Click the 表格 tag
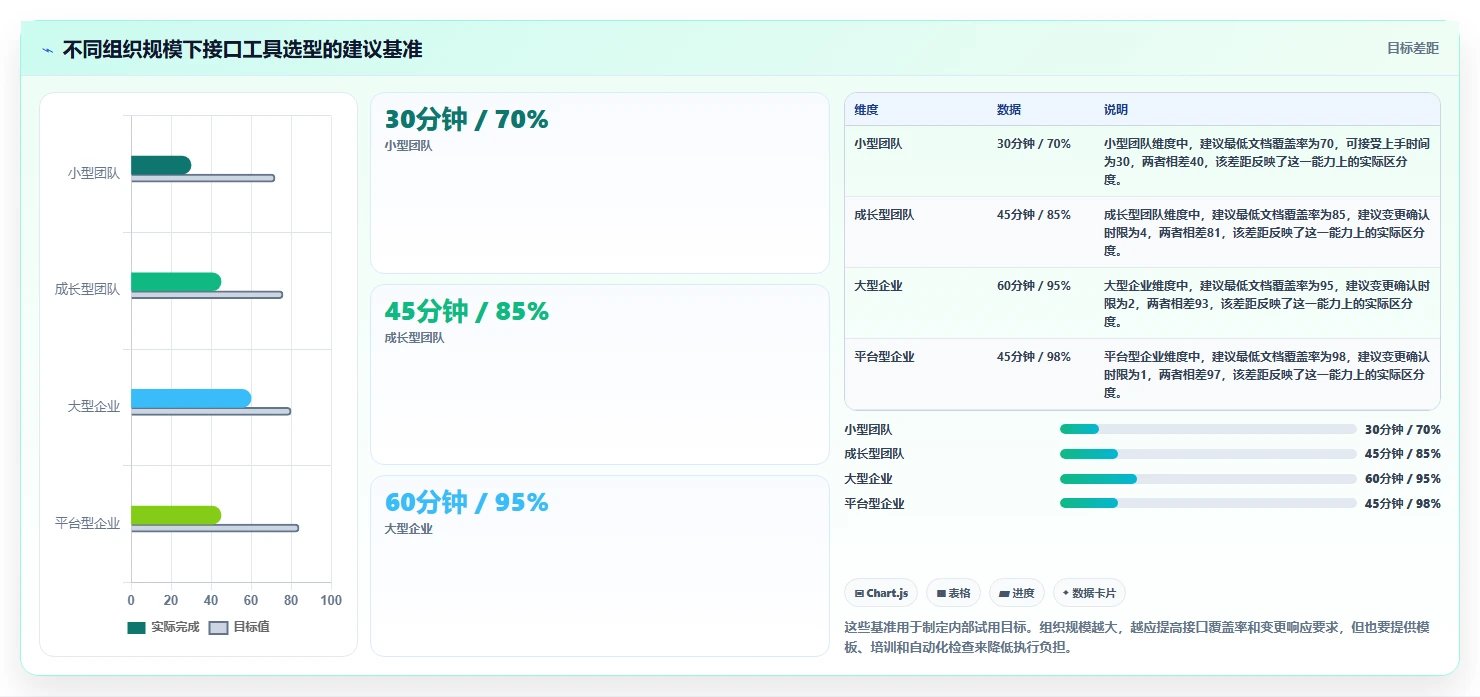 (x=953, y=593)
